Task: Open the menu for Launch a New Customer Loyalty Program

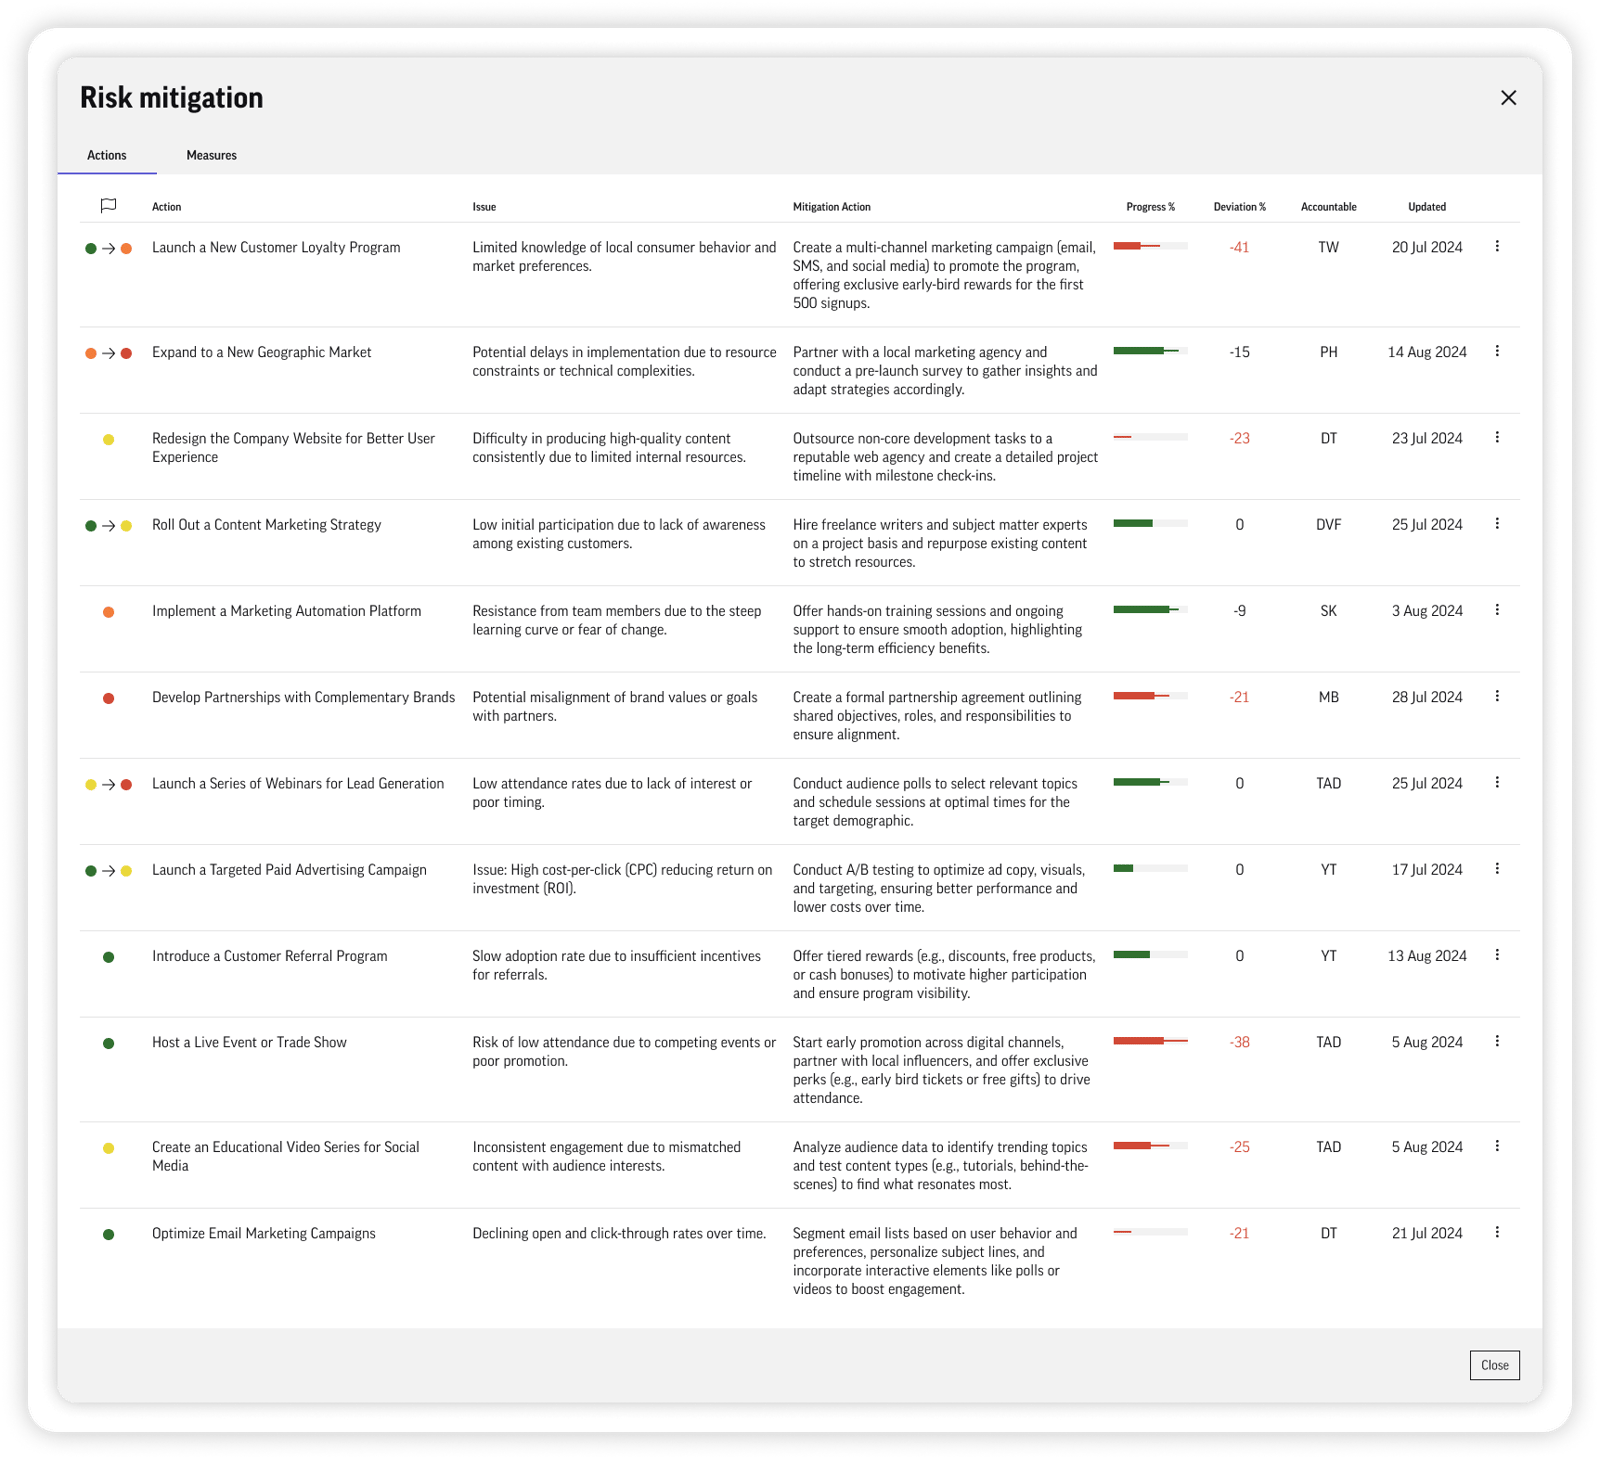Action: pos(1497,247)
